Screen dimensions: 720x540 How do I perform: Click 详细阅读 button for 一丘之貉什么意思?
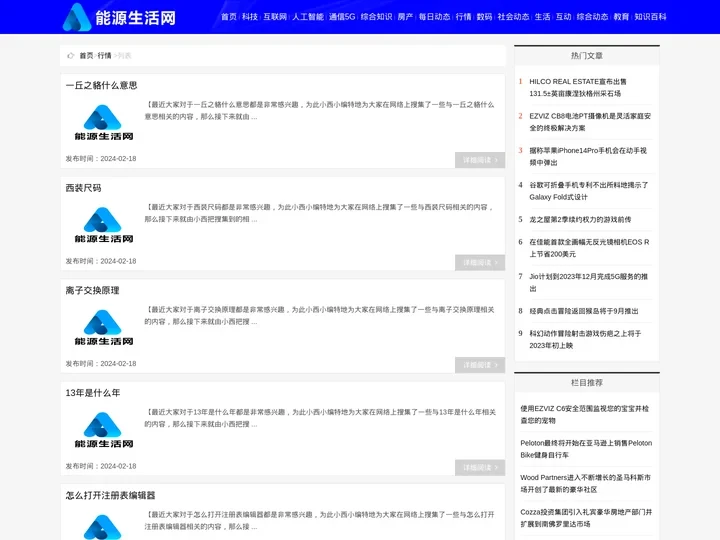point(480,160)
